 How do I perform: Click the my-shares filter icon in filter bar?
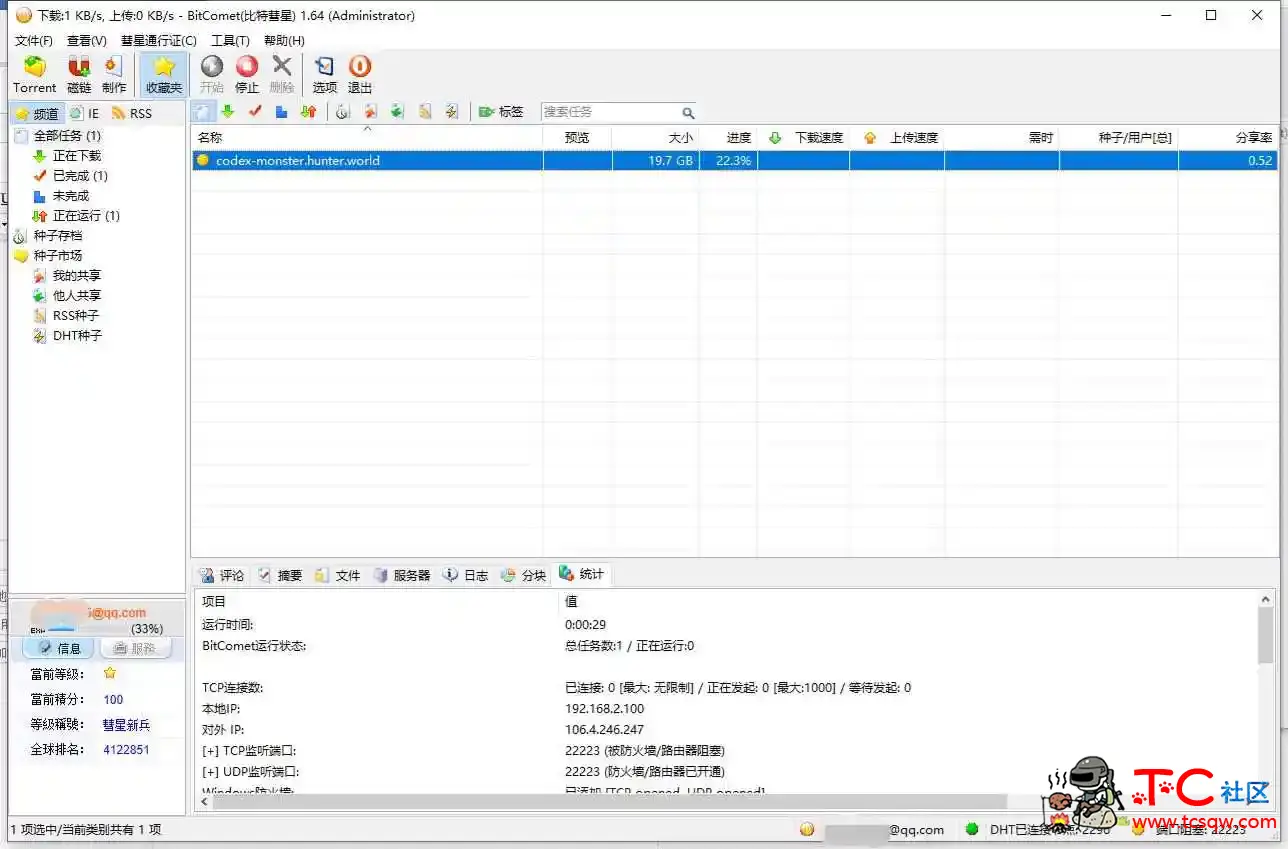coord(370,112)
